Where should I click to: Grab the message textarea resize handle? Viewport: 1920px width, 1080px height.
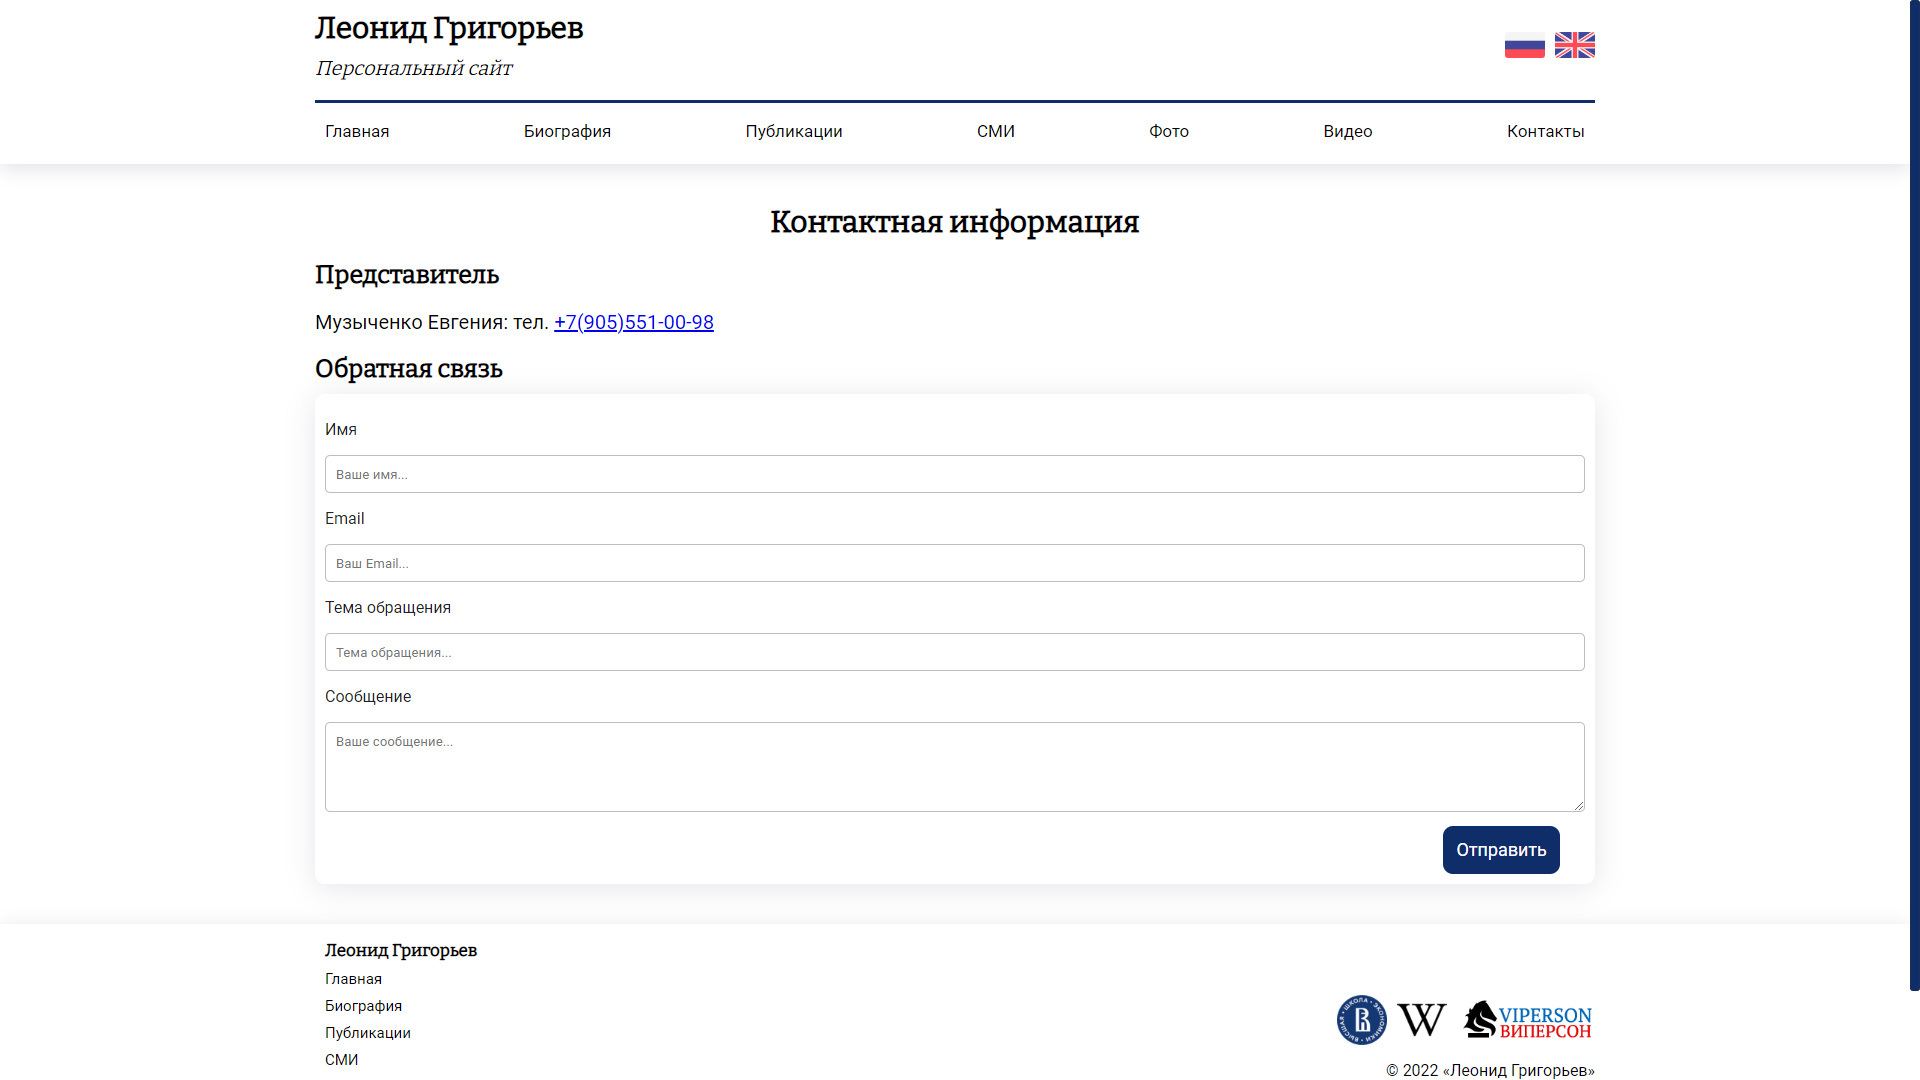tap(1579, 805)
